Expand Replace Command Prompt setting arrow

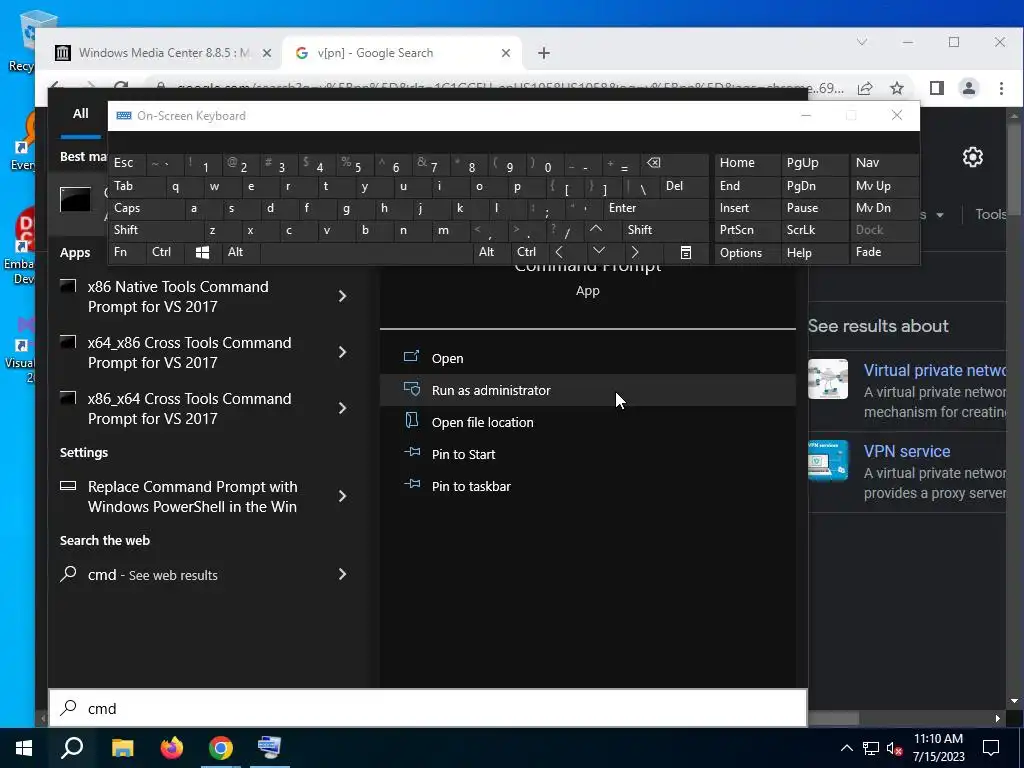click(342, 496)
